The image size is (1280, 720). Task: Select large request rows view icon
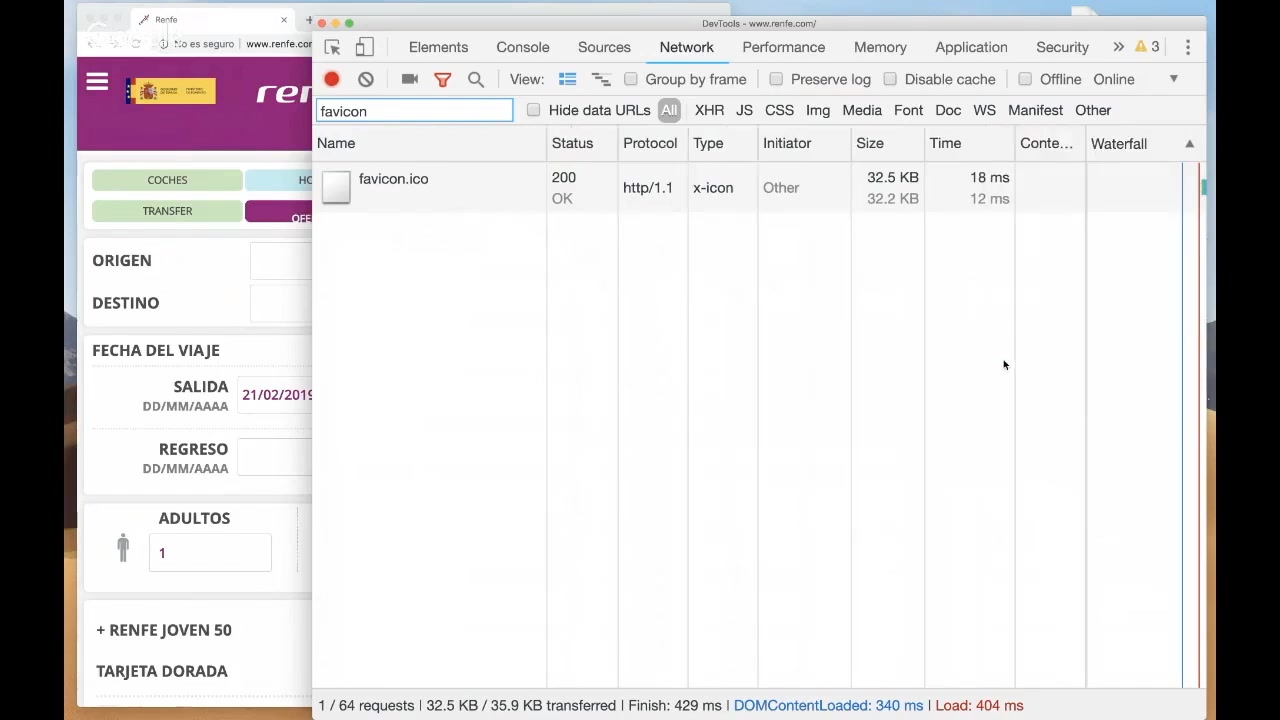[567, 79]
